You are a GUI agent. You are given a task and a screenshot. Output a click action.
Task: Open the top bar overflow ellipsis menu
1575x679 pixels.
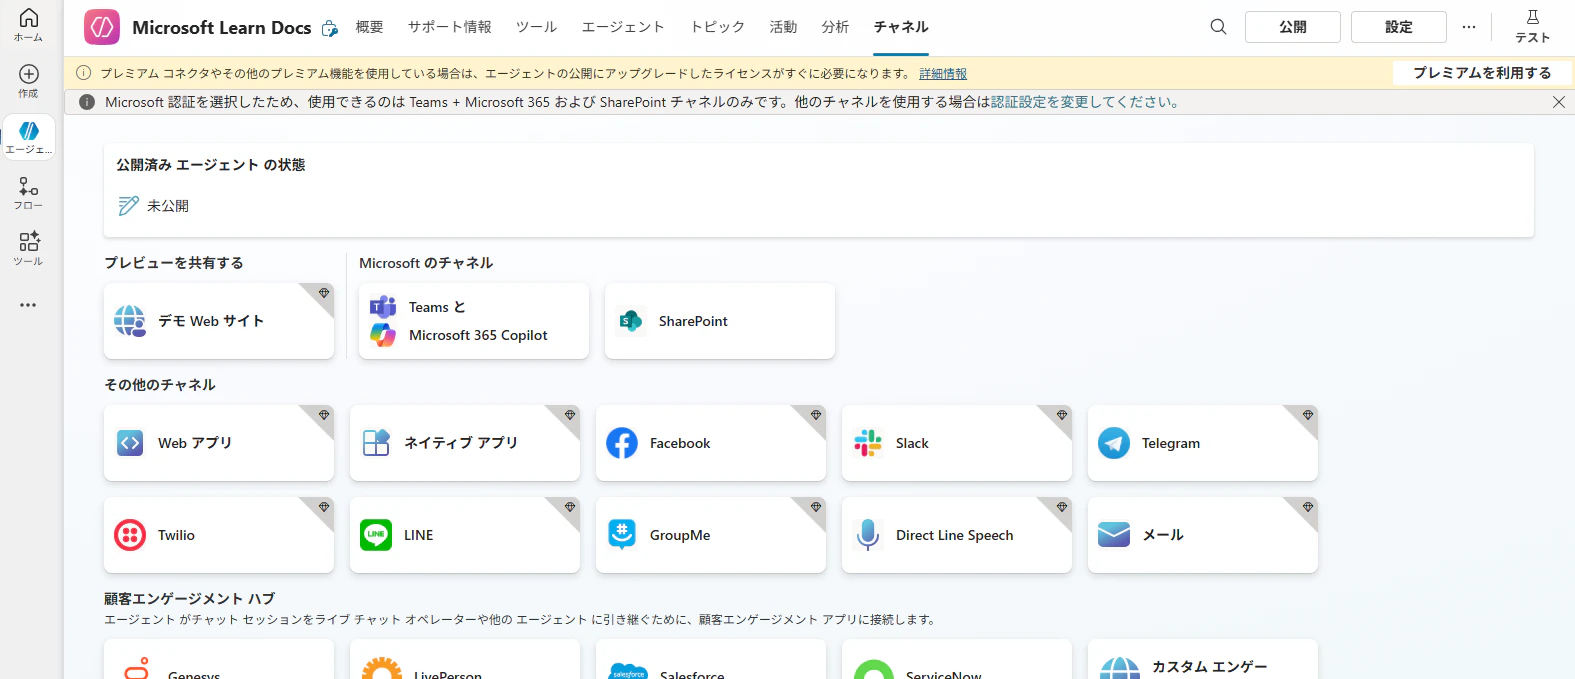(1468, 27)
